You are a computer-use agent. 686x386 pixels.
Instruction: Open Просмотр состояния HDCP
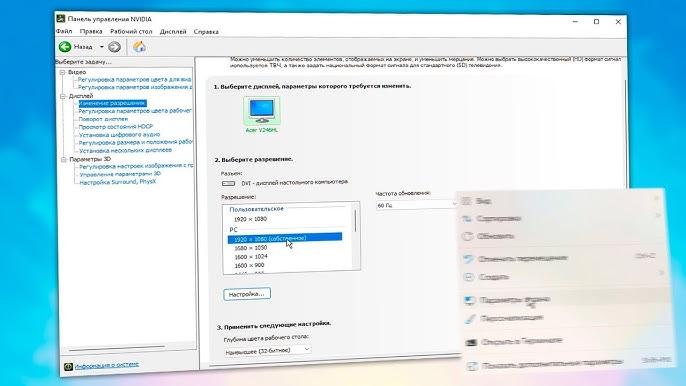click(116, 126)
